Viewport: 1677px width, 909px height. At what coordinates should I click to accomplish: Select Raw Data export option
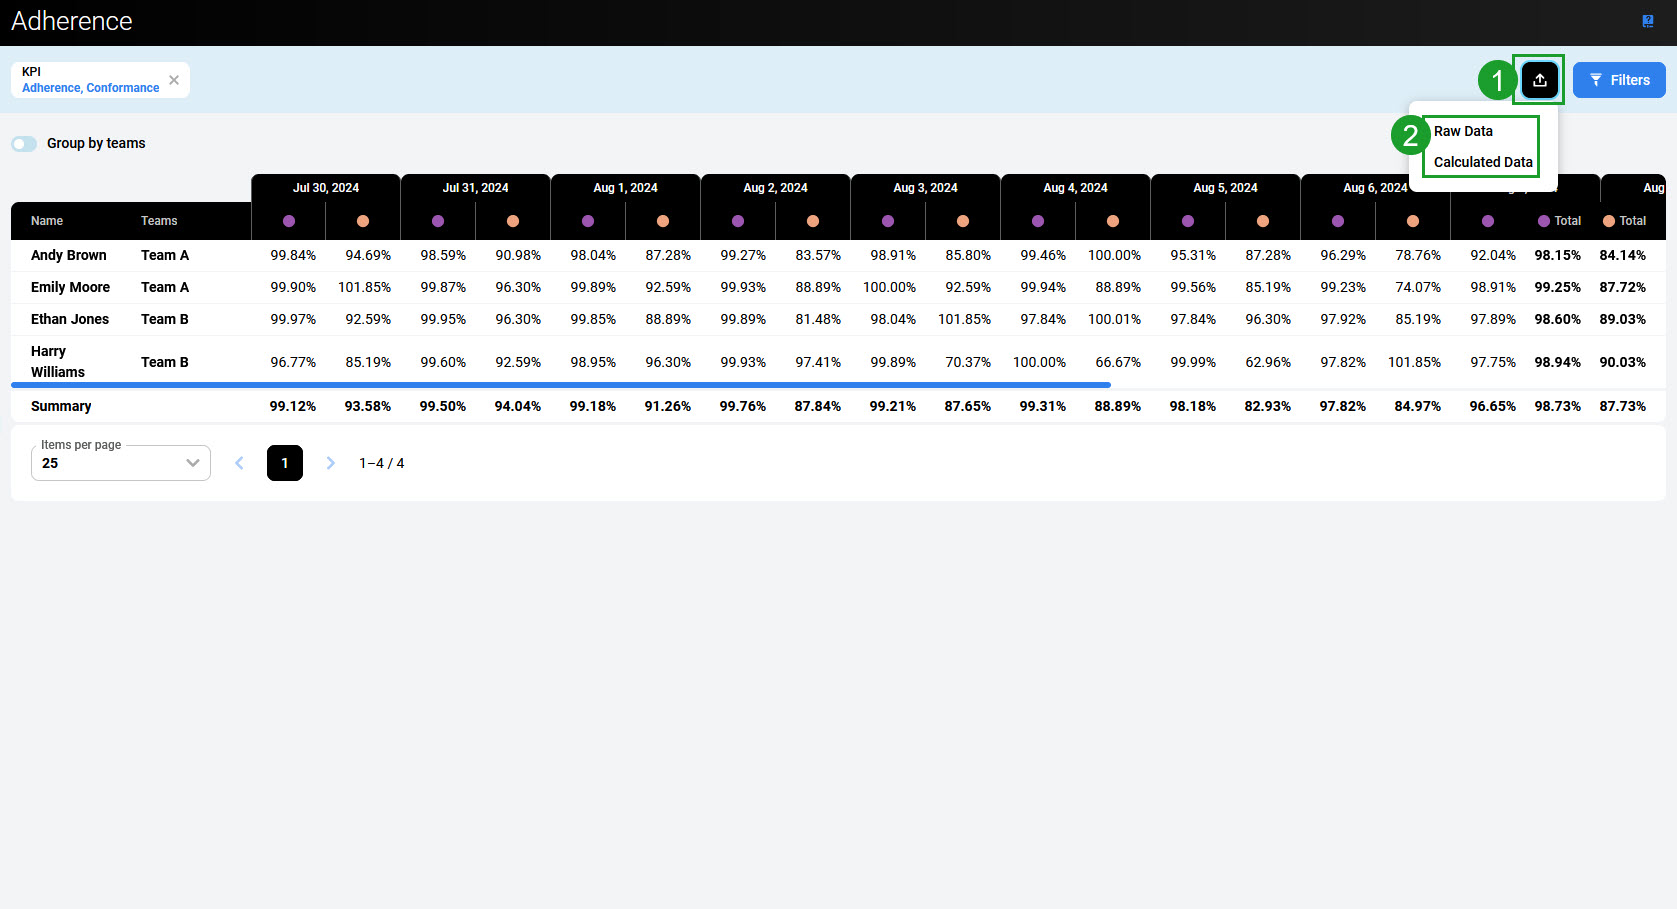click(1463, 131)
